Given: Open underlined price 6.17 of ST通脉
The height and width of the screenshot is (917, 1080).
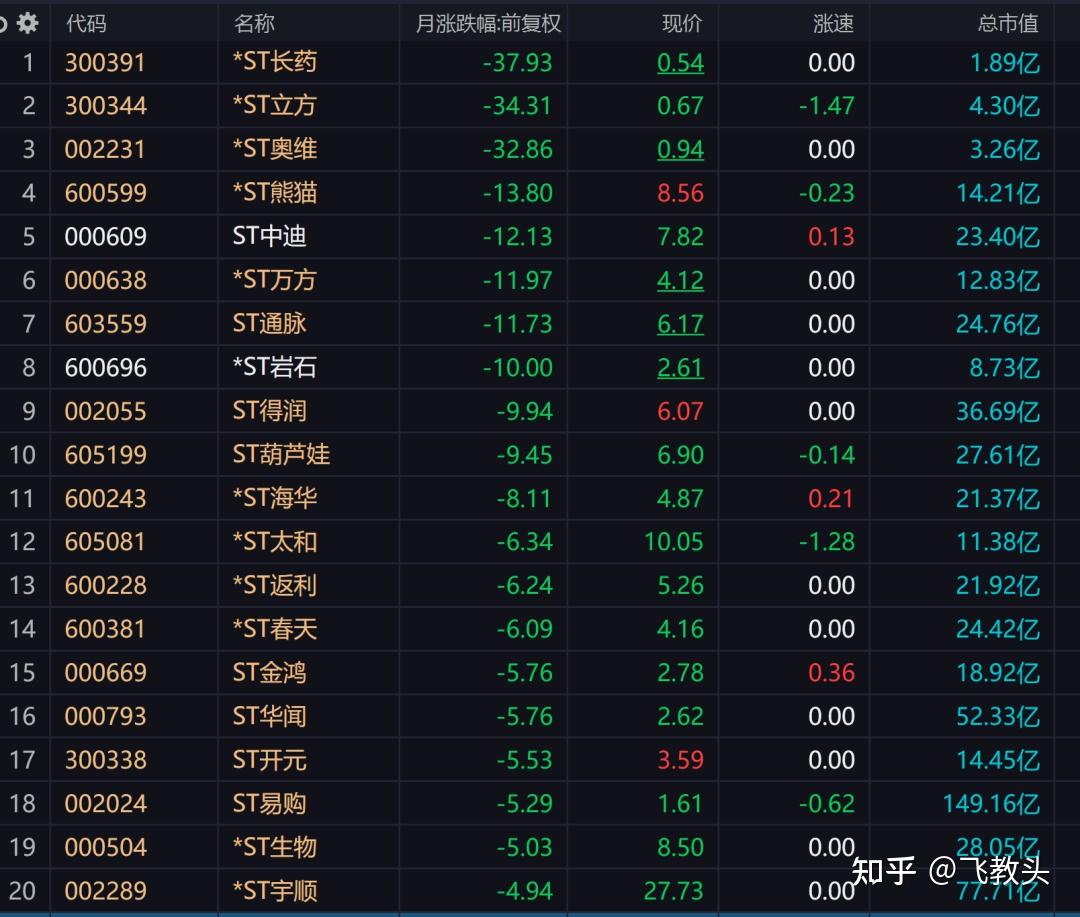Looking at the screenshot, I should pyautogui.click(x=680, y=324).
